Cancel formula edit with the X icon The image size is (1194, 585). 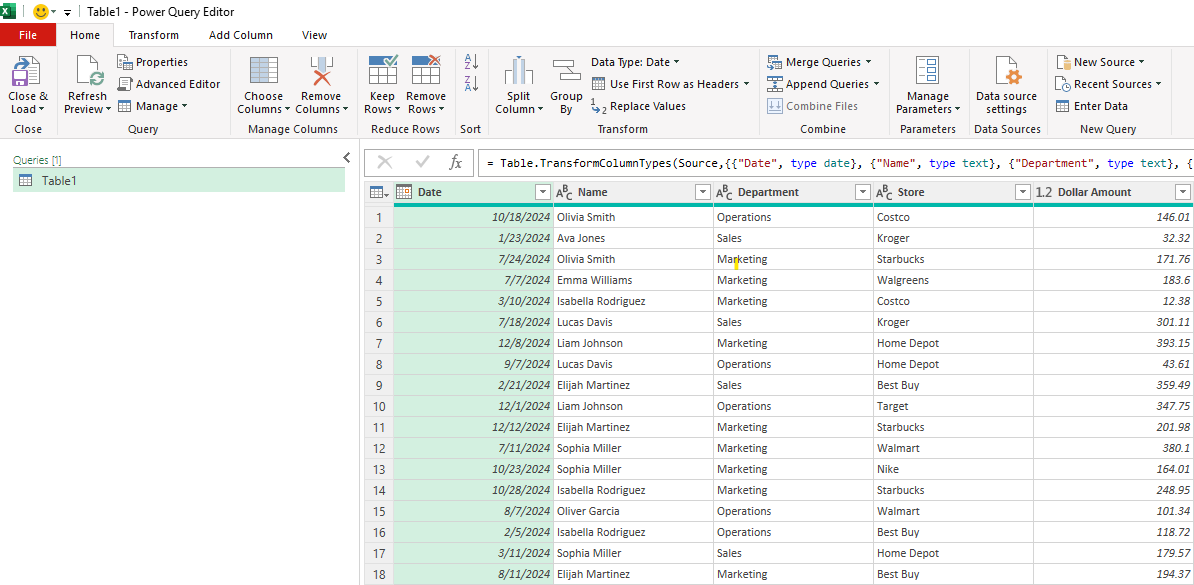pyautogui.click(x=385, y=162)
